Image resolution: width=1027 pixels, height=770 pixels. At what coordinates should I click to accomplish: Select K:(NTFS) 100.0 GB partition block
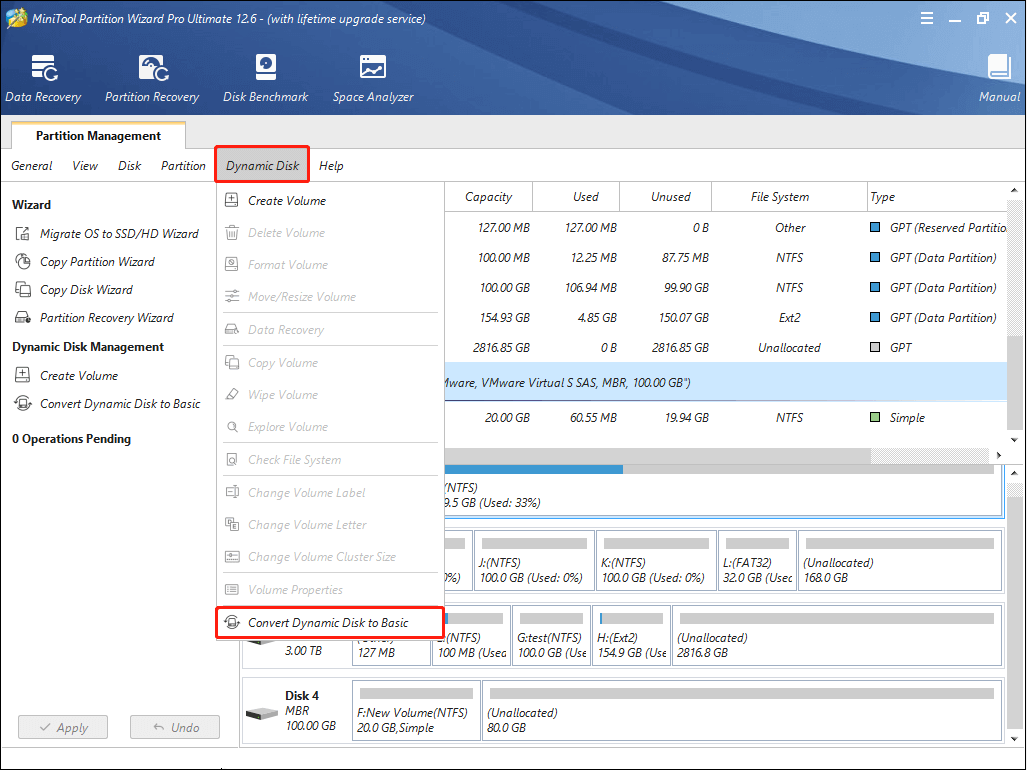[x=656, y=560]
